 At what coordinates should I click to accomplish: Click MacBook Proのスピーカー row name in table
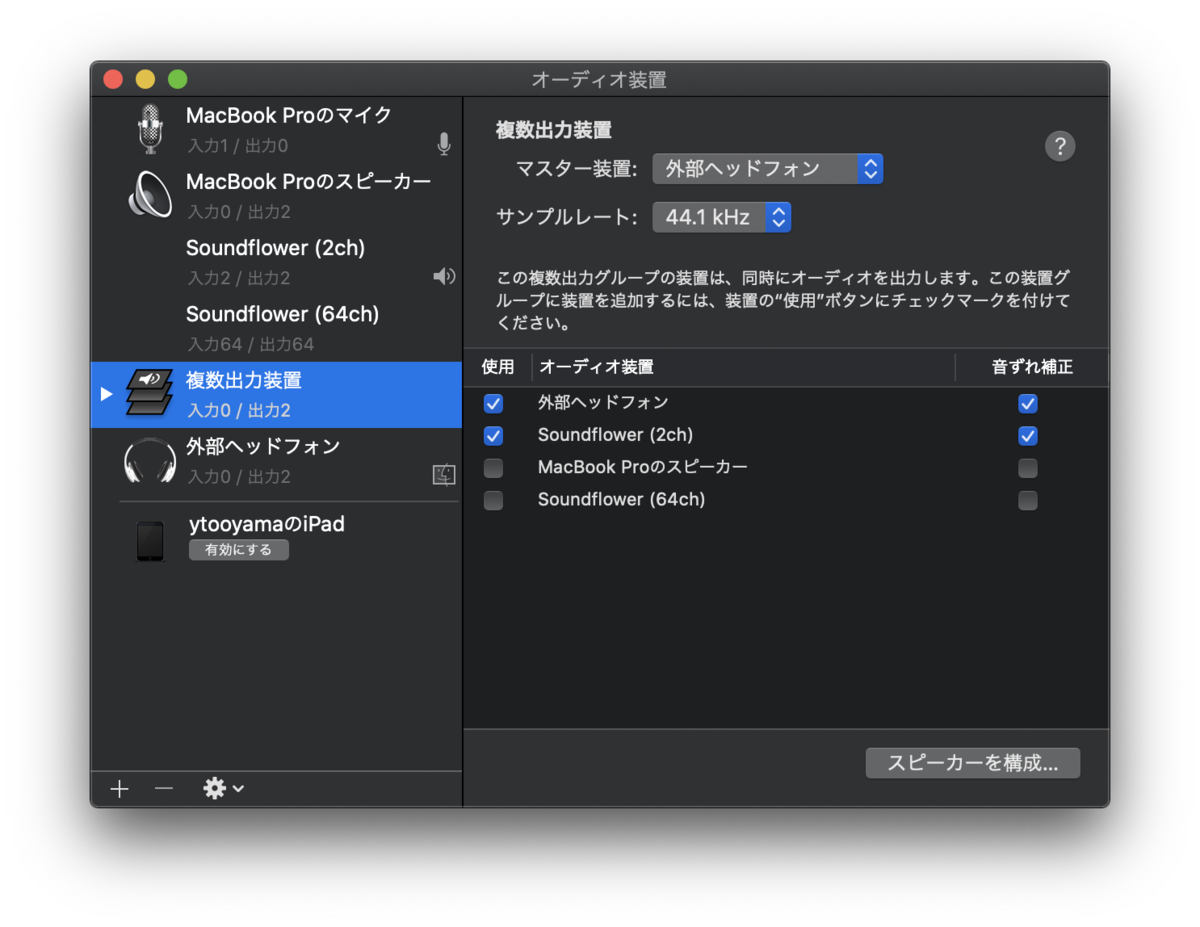pyautogui.click(x=643, y=467)
